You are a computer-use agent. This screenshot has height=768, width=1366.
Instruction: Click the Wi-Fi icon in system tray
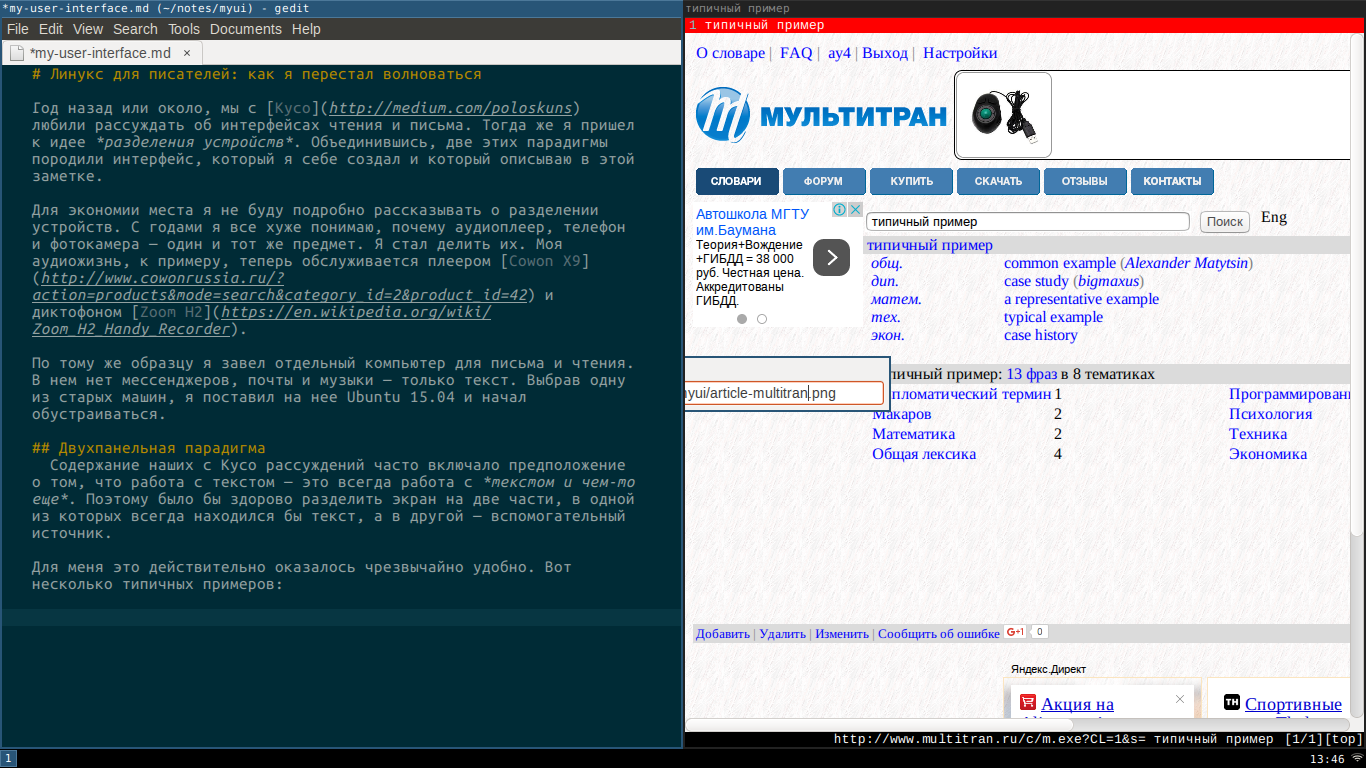pyautogui.click(x=1356, y=759)
